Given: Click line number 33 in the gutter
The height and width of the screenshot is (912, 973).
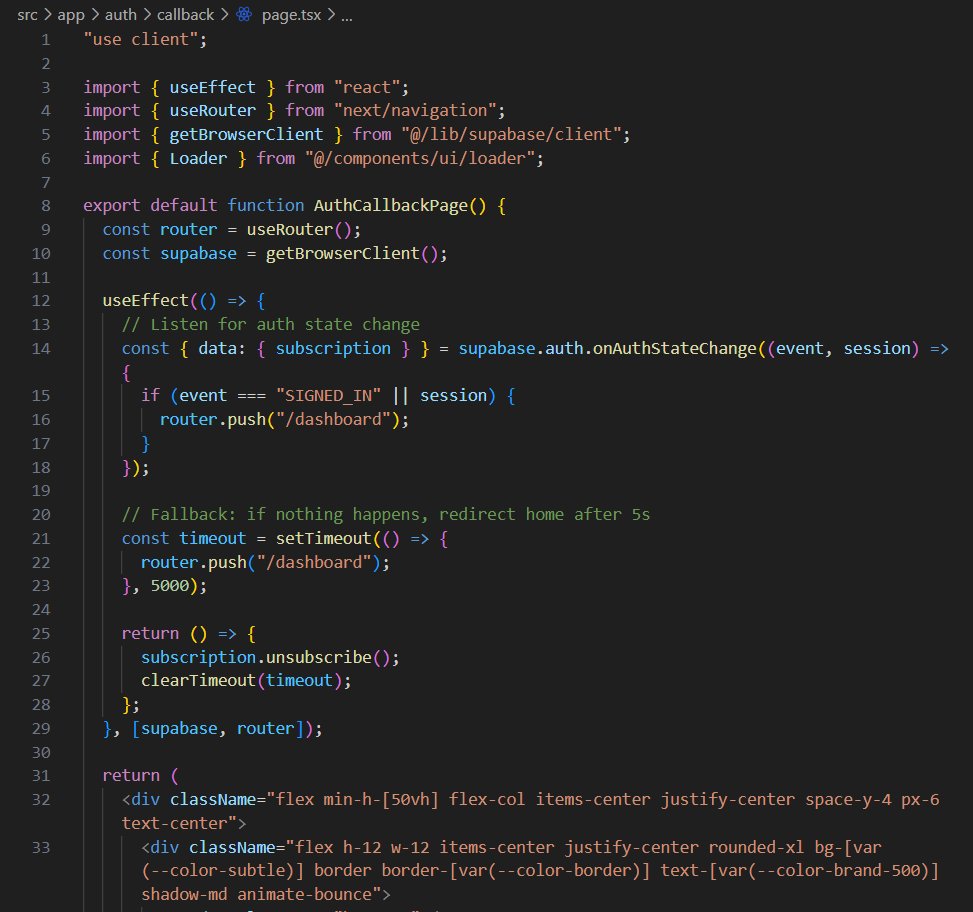Looking at the screenshot, I should click(41, 847).
